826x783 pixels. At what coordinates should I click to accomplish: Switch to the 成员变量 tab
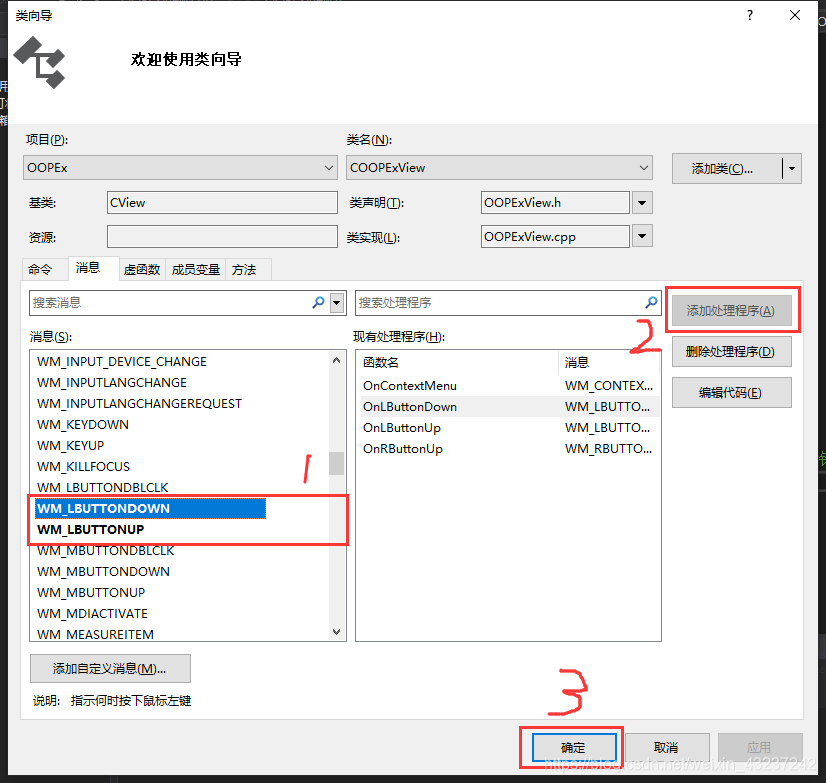(x=195, y=270)
